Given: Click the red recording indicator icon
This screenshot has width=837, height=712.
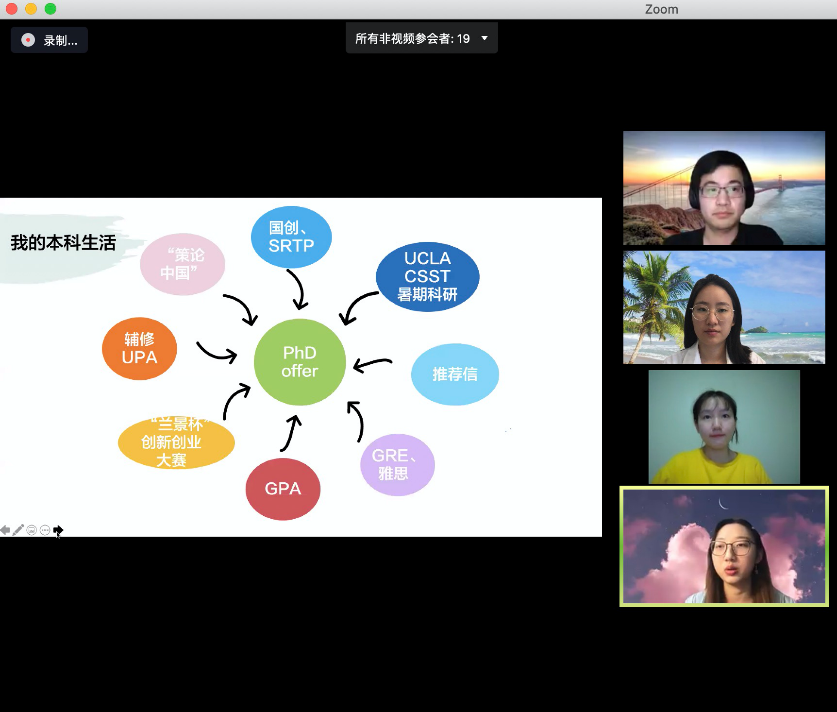Looking at the screenshot, I should point(28,40).
